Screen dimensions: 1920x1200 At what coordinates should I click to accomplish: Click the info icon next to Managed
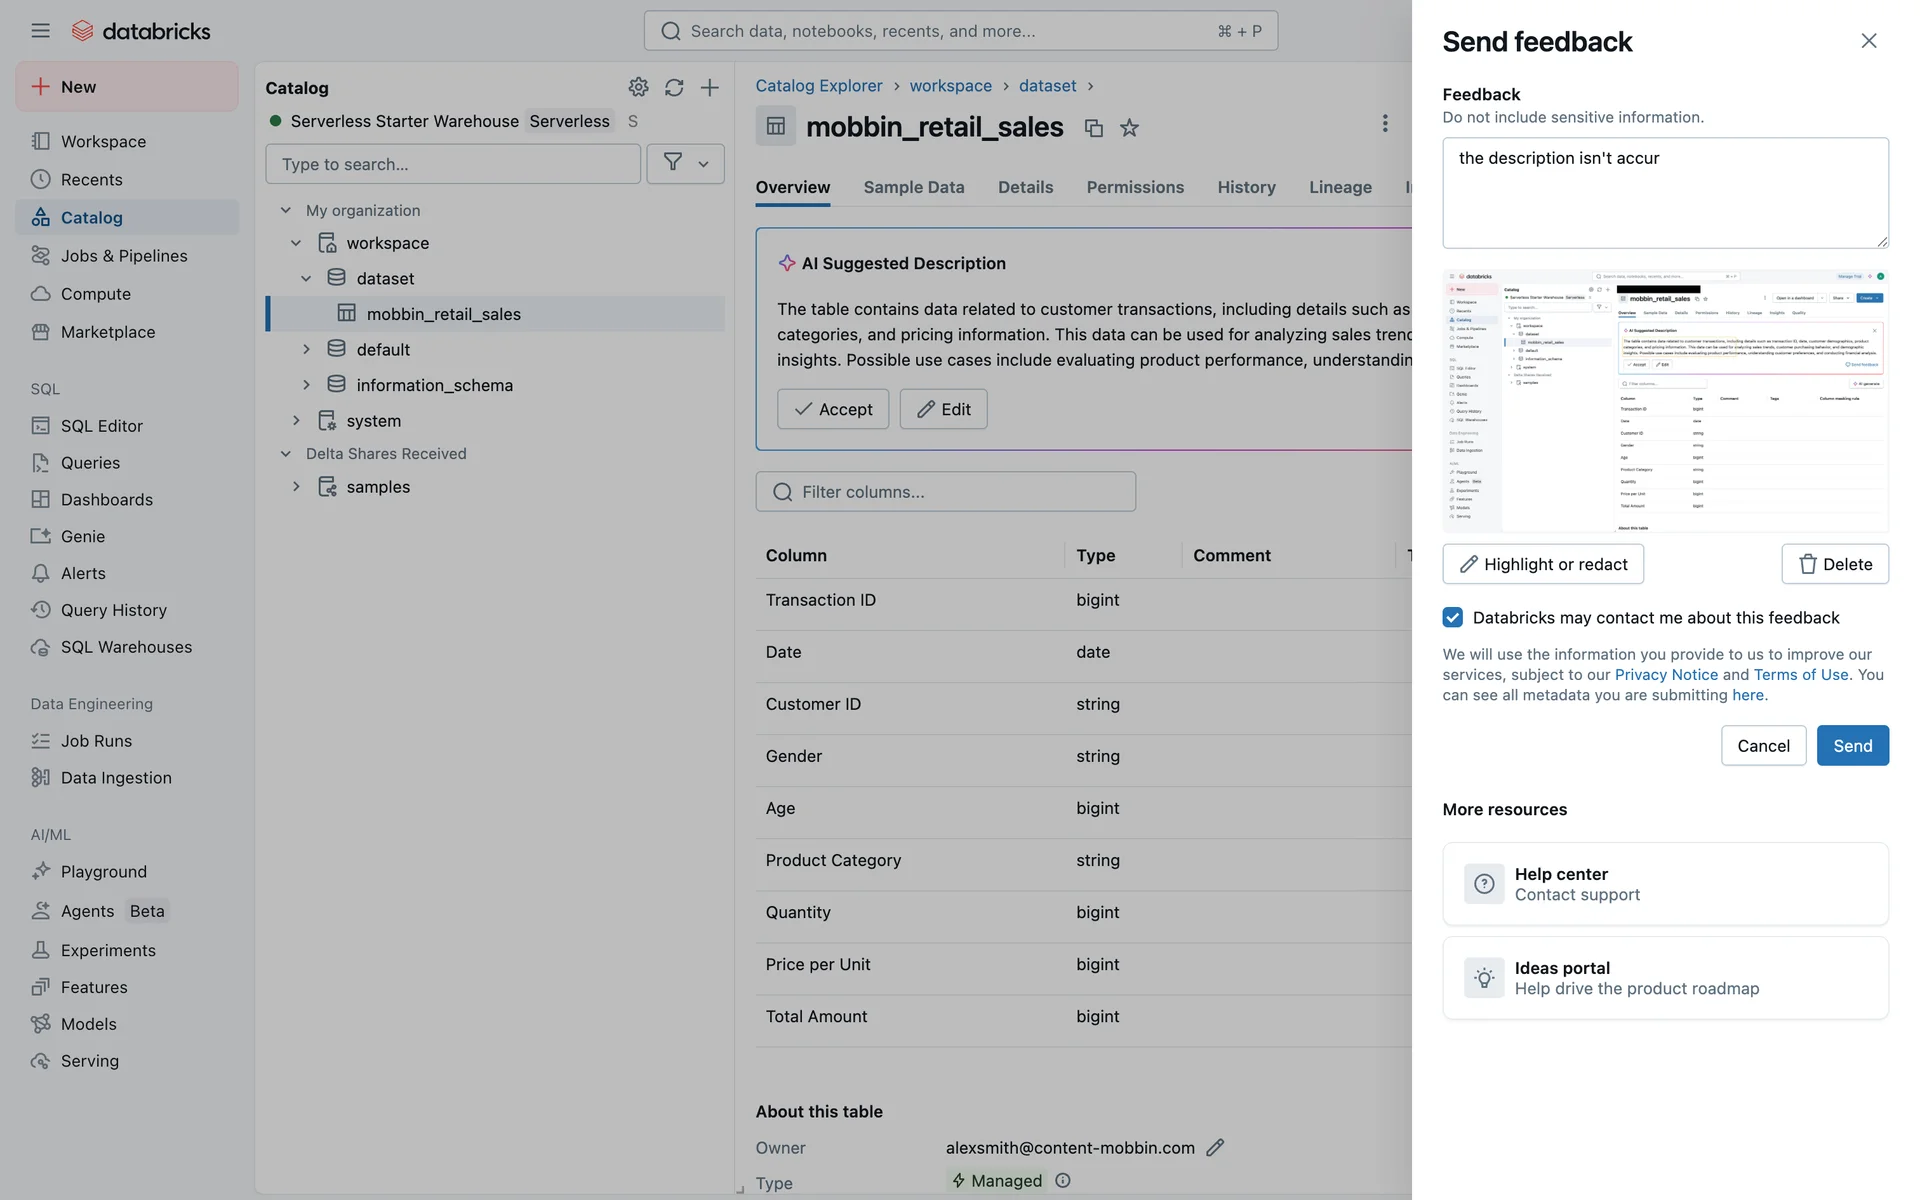[x=1063, y=1180]
